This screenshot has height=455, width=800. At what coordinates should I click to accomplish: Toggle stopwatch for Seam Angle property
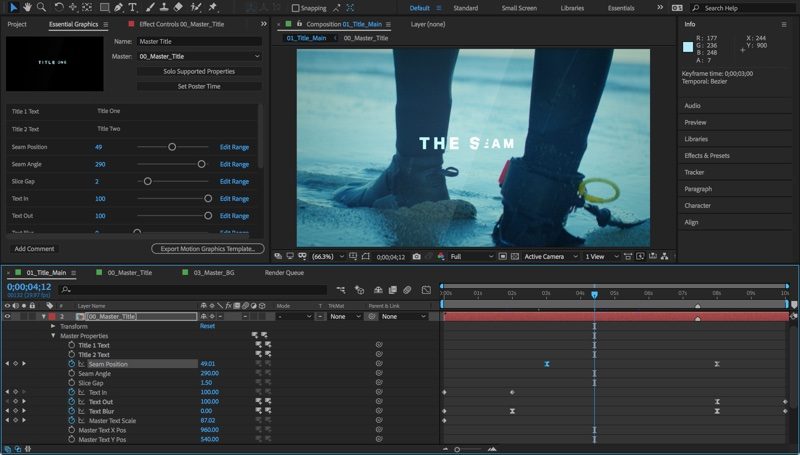pyautogui.click(x=71, y=374)
